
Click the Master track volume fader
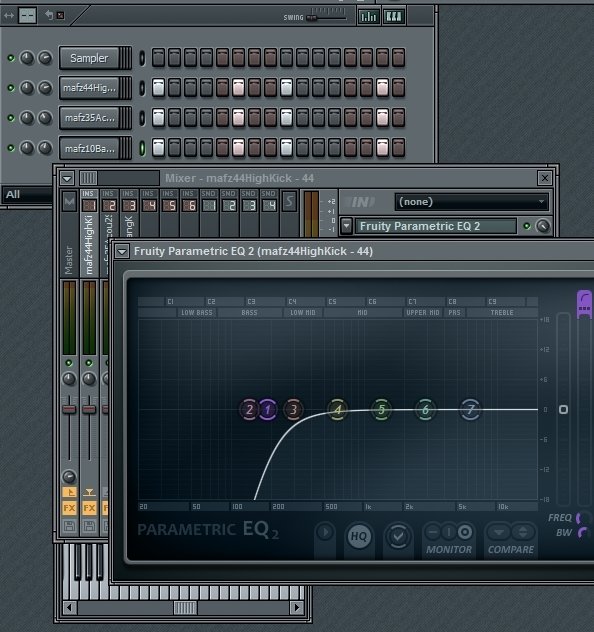(69, 409)
